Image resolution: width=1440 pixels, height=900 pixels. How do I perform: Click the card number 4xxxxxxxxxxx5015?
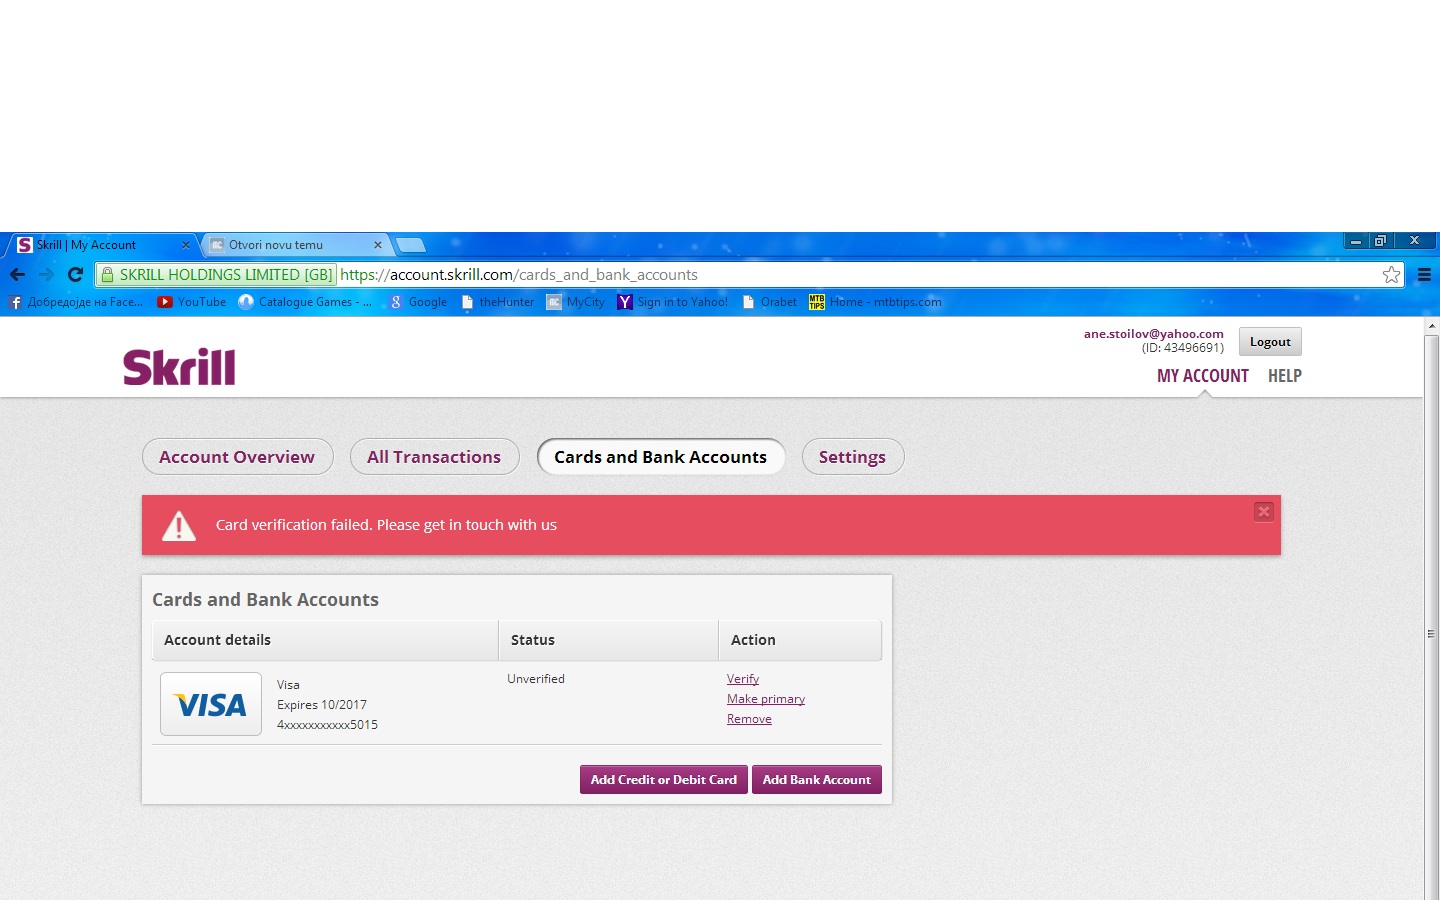pos(327,725)
